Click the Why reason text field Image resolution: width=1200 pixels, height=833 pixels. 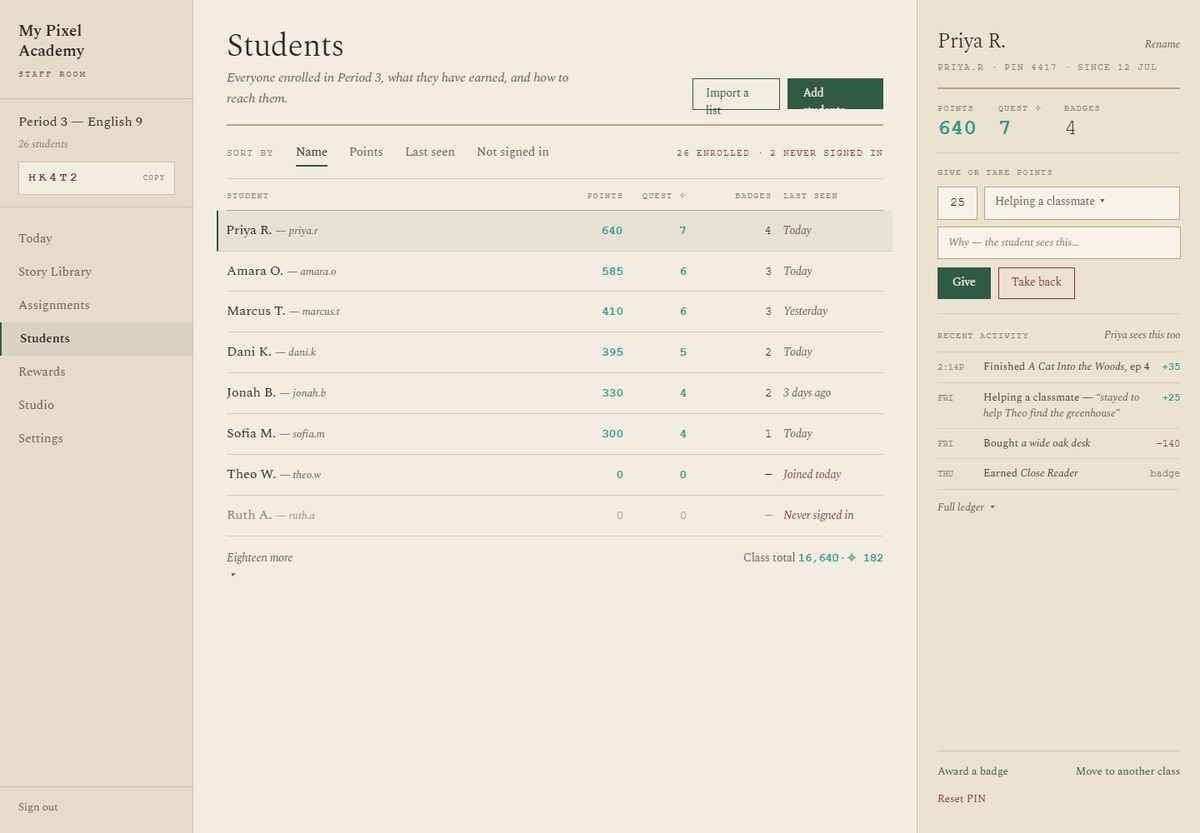[1059, 243]
